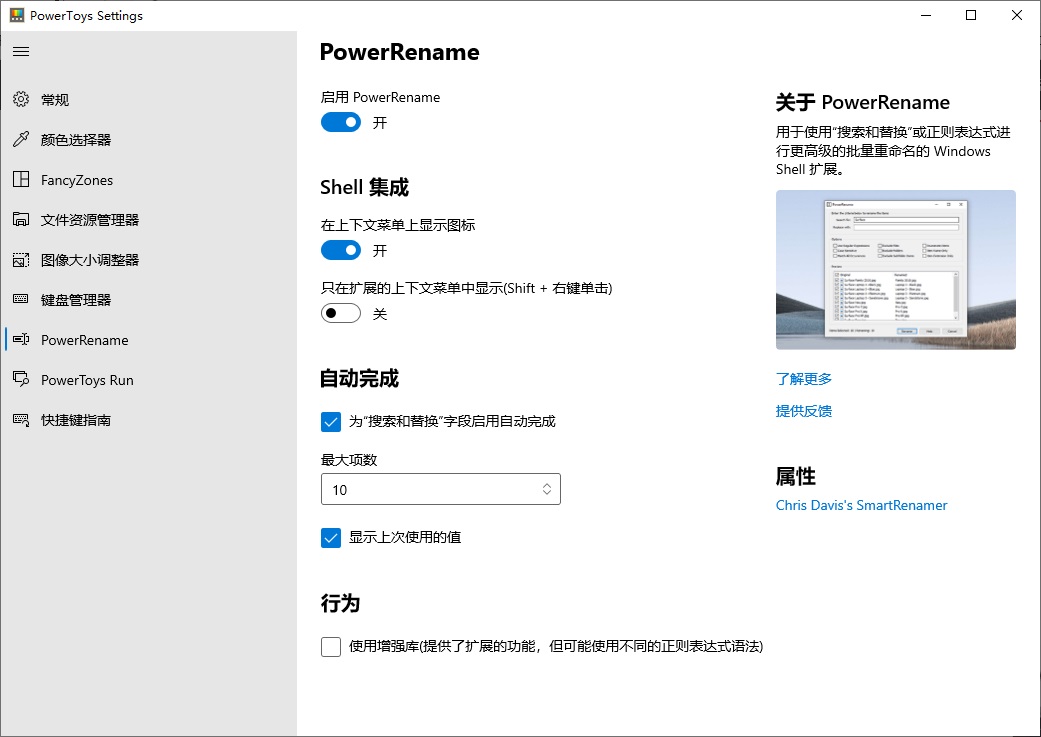Uncheck 显示上次使用的值 checkbox
The height and width of the screenshot is (737, 1041).
point(331,538)
